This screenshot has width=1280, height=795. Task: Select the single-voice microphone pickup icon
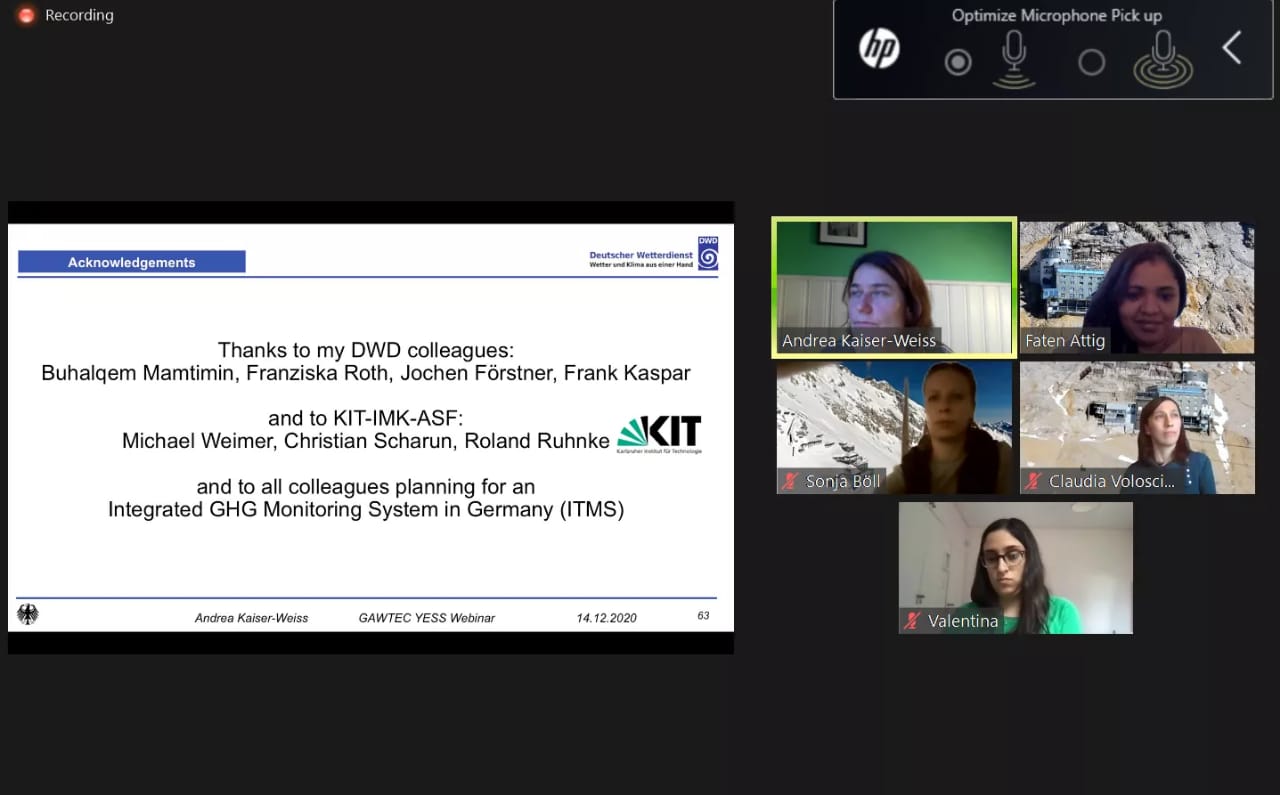pos(1014,59)
